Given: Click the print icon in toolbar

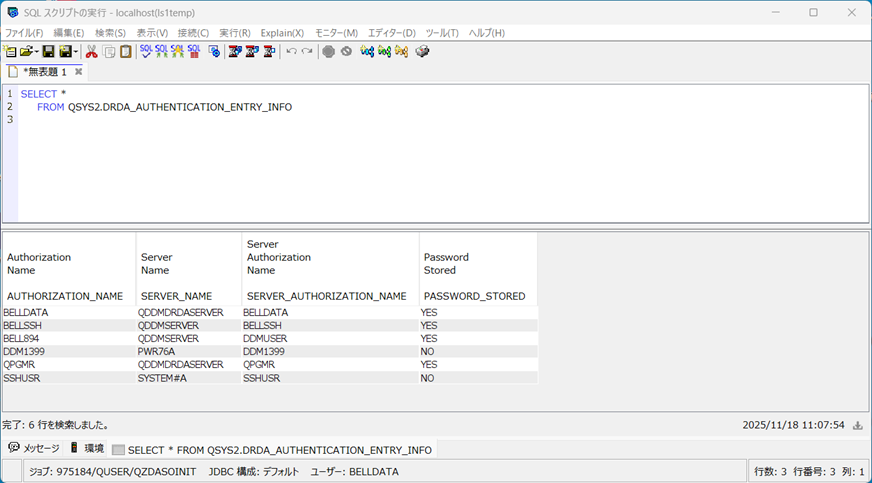Looking at the screenshot, I should 422,51.
